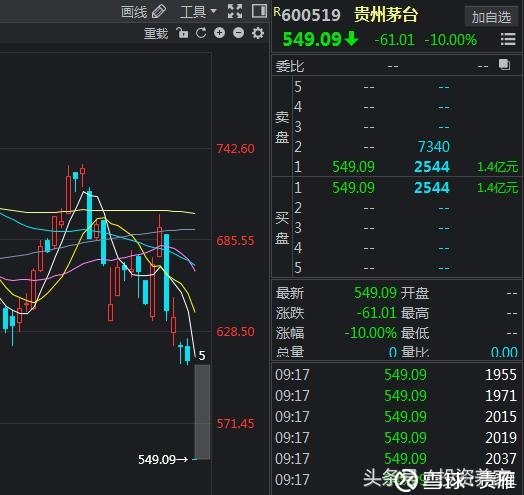Image resolution: width=524 pixels, height=495 pixels.
Task: Click stock name 贵州茅台
Action: pyautogui.click(x=386, y=14)
